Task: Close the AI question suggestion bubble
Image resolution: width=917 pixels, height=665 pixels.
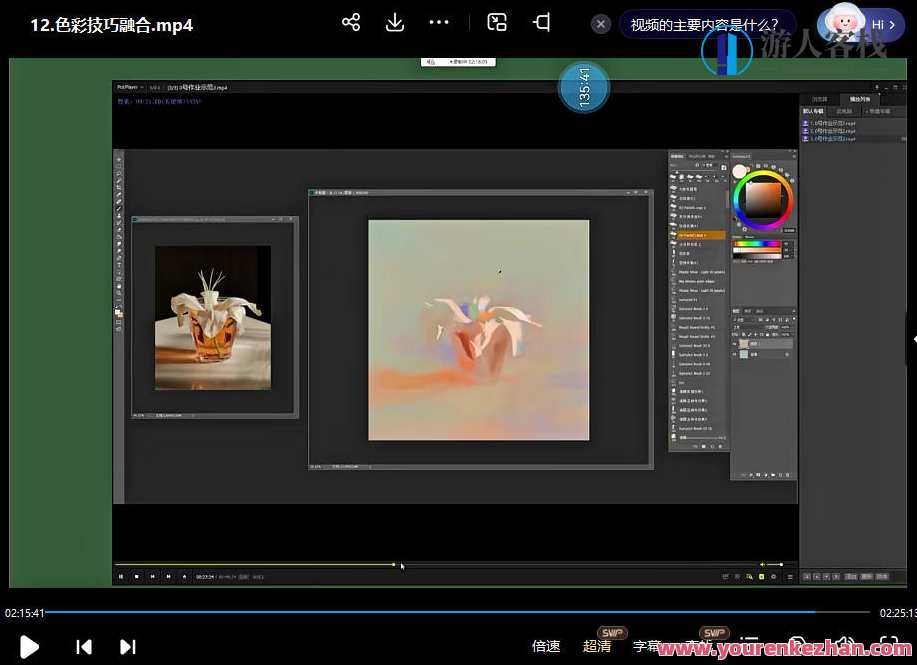Action: pos(600,24)
